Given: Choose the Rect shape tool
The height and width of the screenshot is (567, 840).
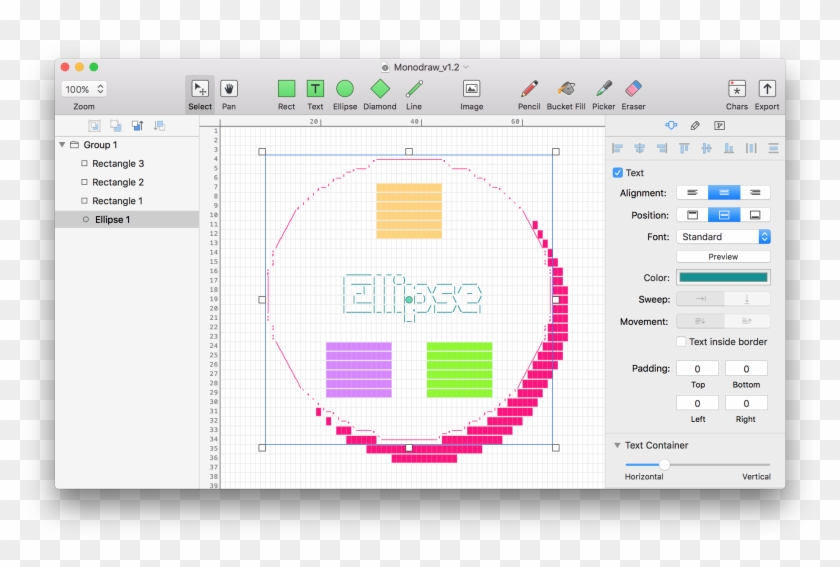Looking at the screenshot, I should coord(287,89).
